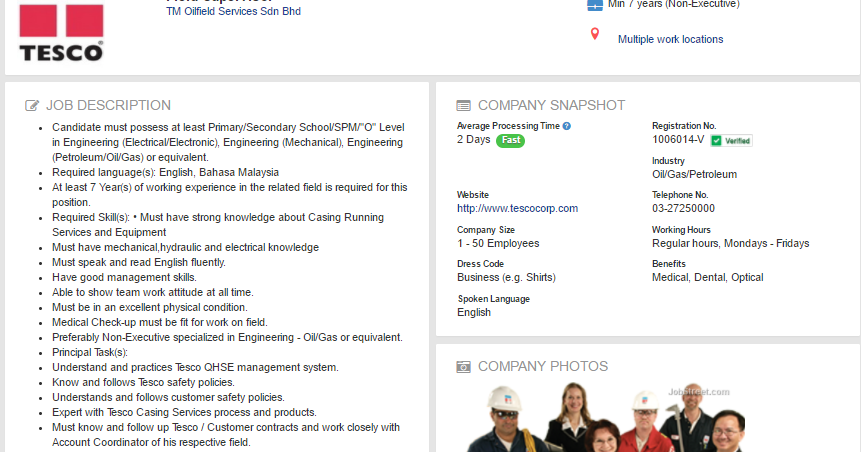The width and height of the screenshot is (861, 452).
Task: Click the 'English' spoken language value
Action: (474, 312)
